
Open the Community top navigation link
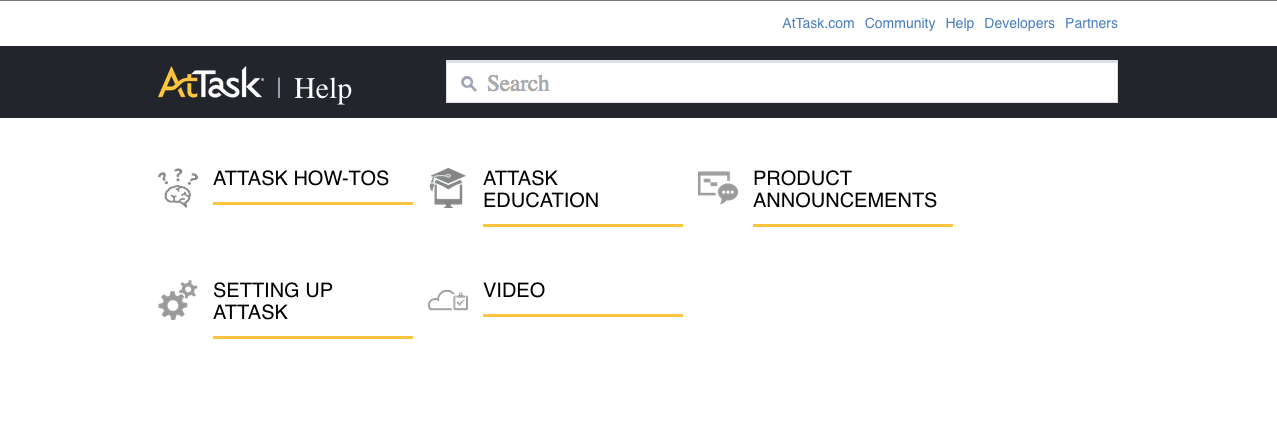[x=900, y=23]
